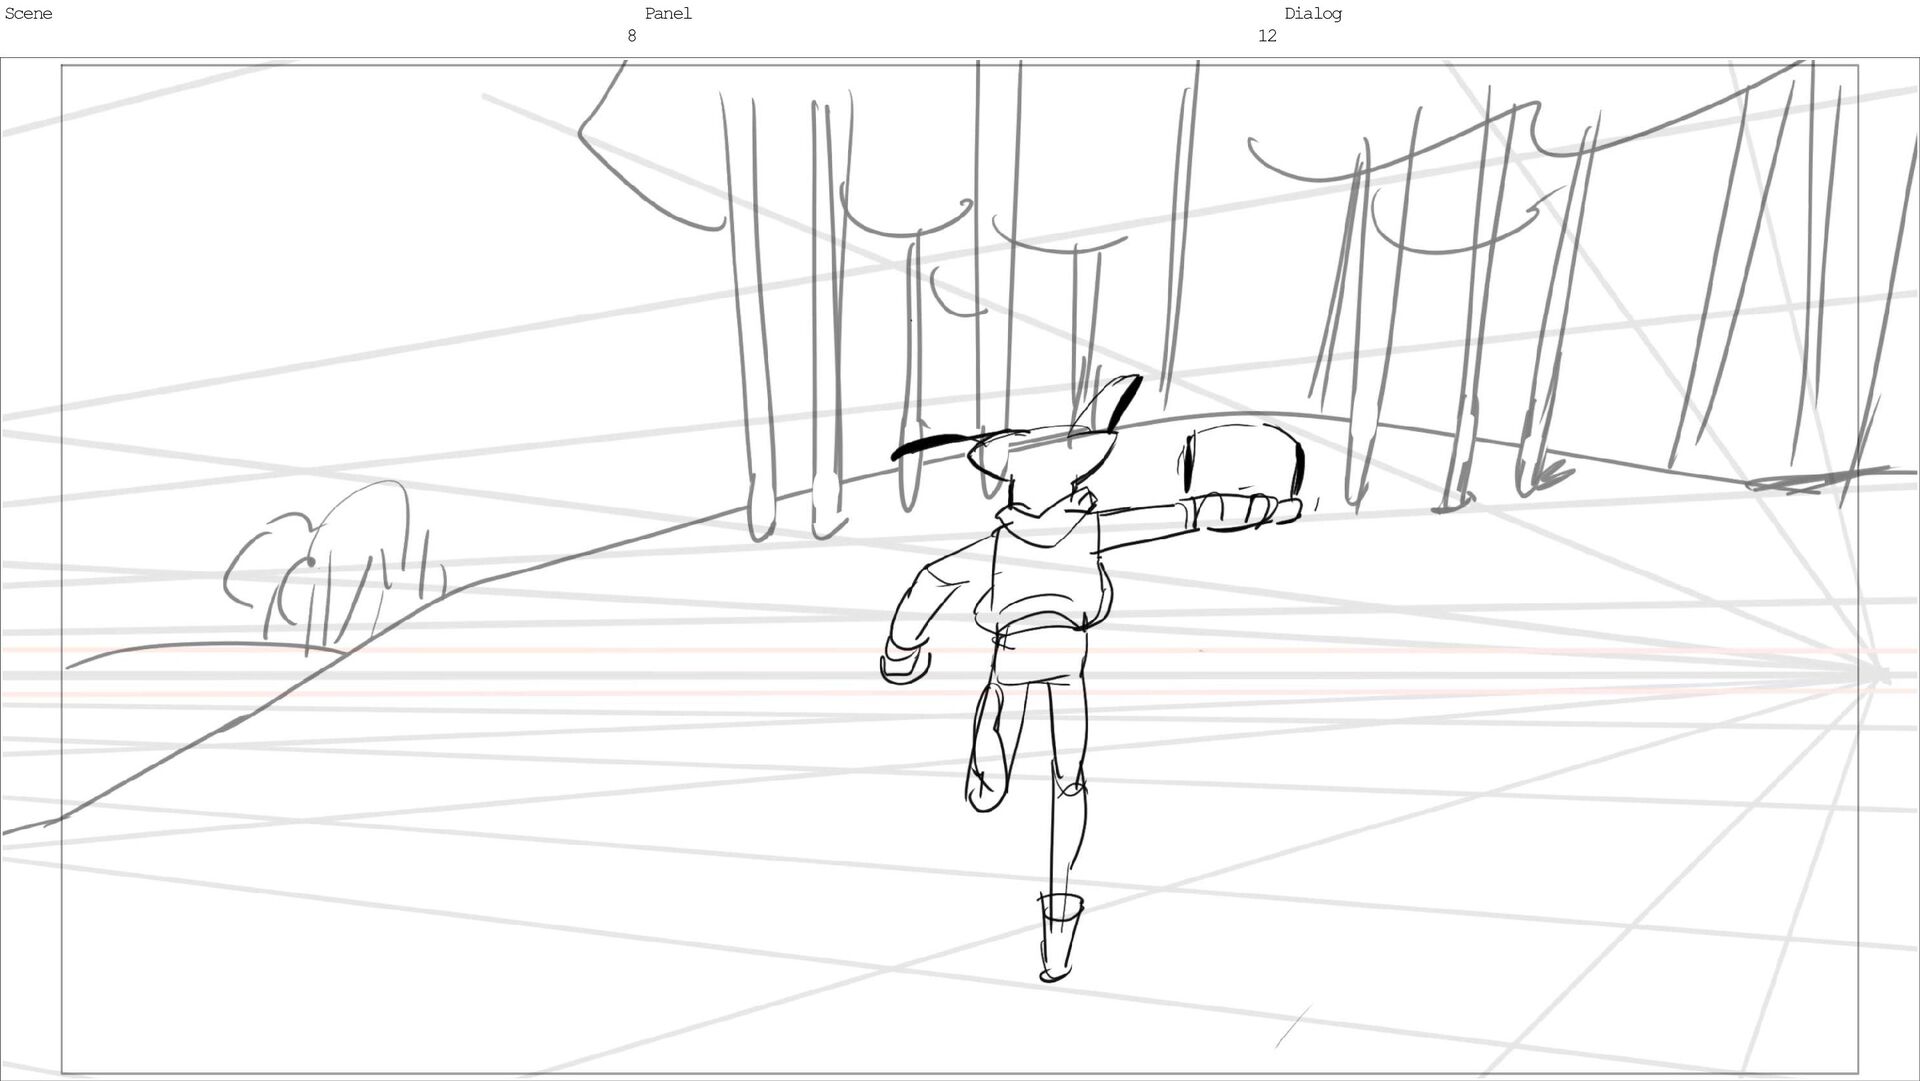Image resolution: width=1920 pixels, height=1081 pixels.
Task: Click the perspective vanishing point at right
Action: [x=1878, y=675]
